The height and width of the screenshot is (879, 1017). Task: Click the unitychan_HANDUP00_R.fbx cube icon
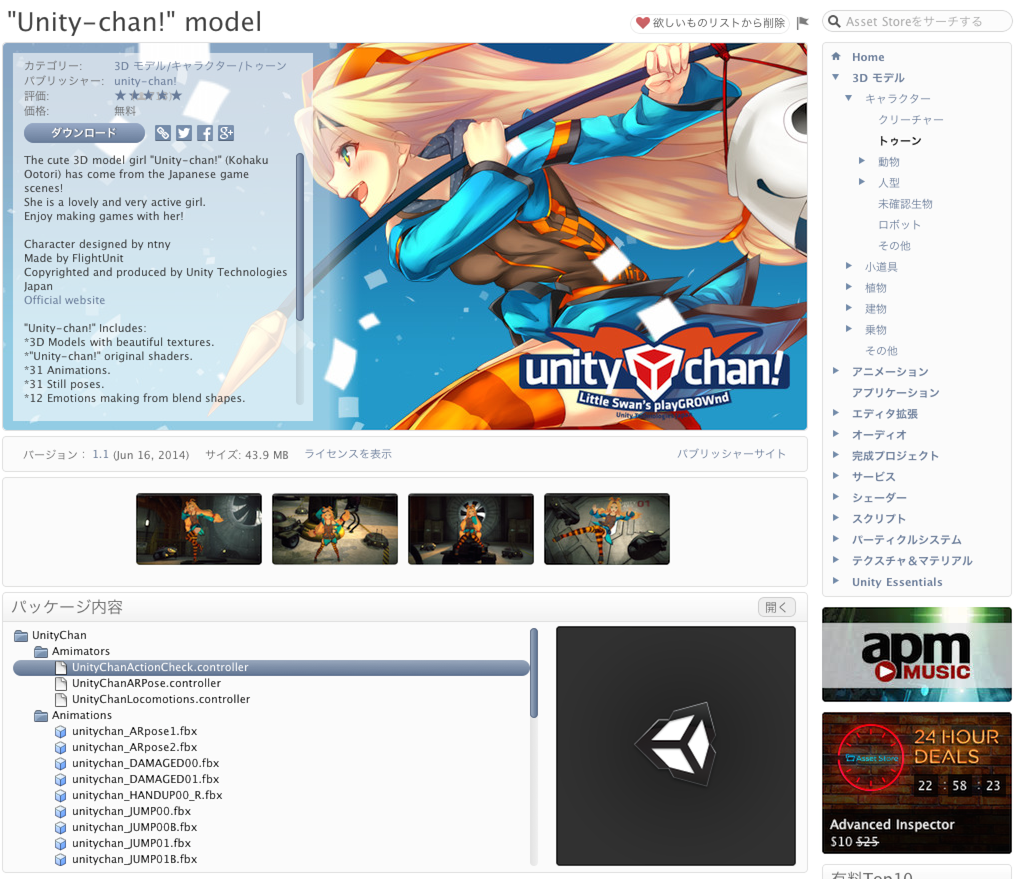pos(60,795)
